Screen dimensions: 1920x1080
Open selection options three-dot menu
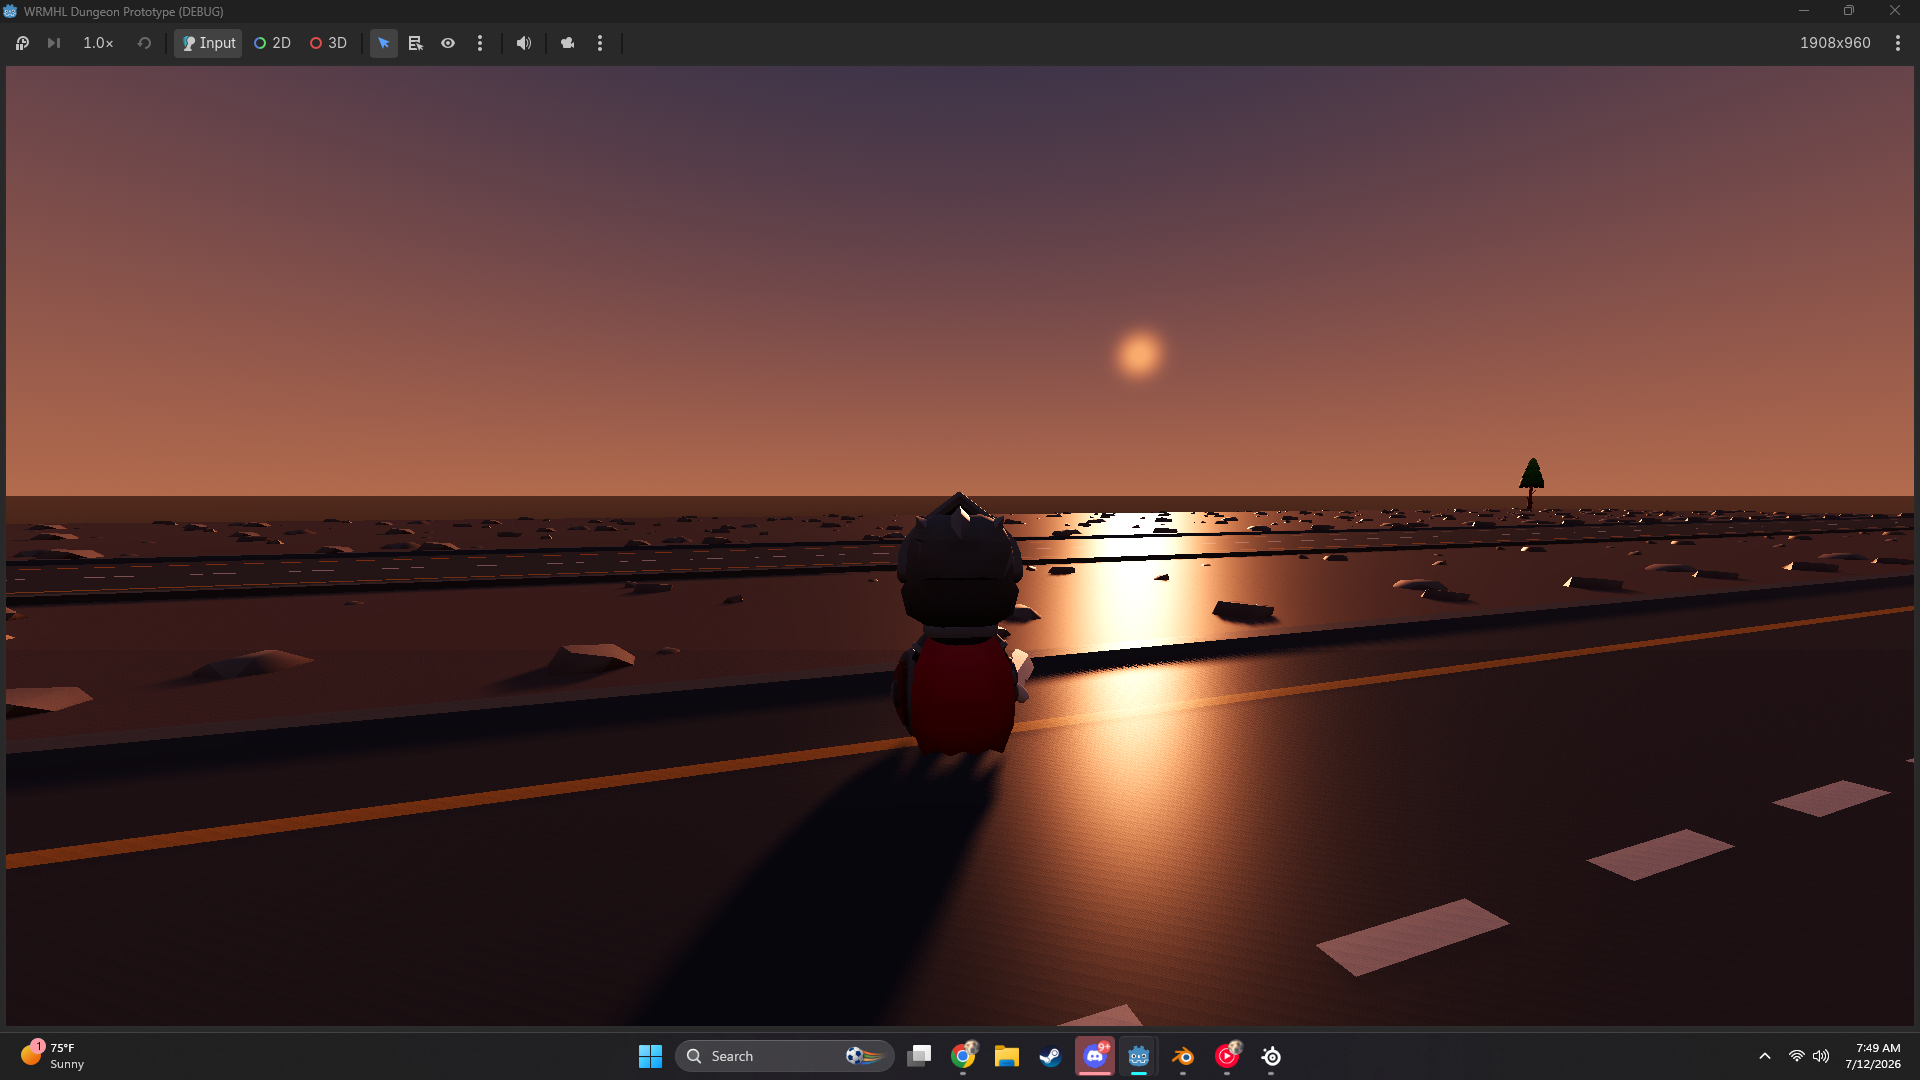tap(480, 43)
